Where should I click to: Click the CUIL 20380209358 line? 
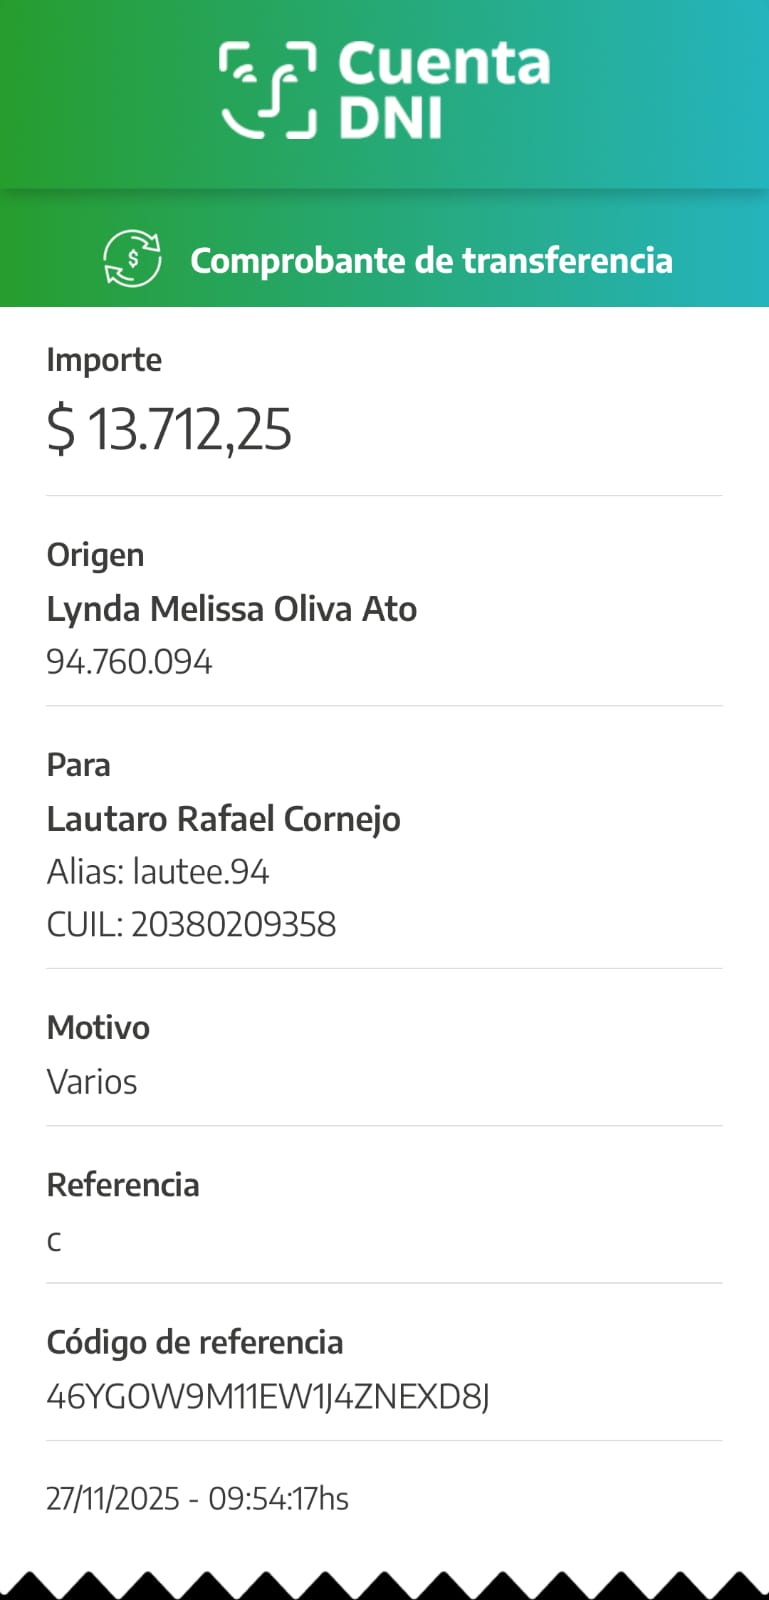pyautogui.click(x=191, y=924)
